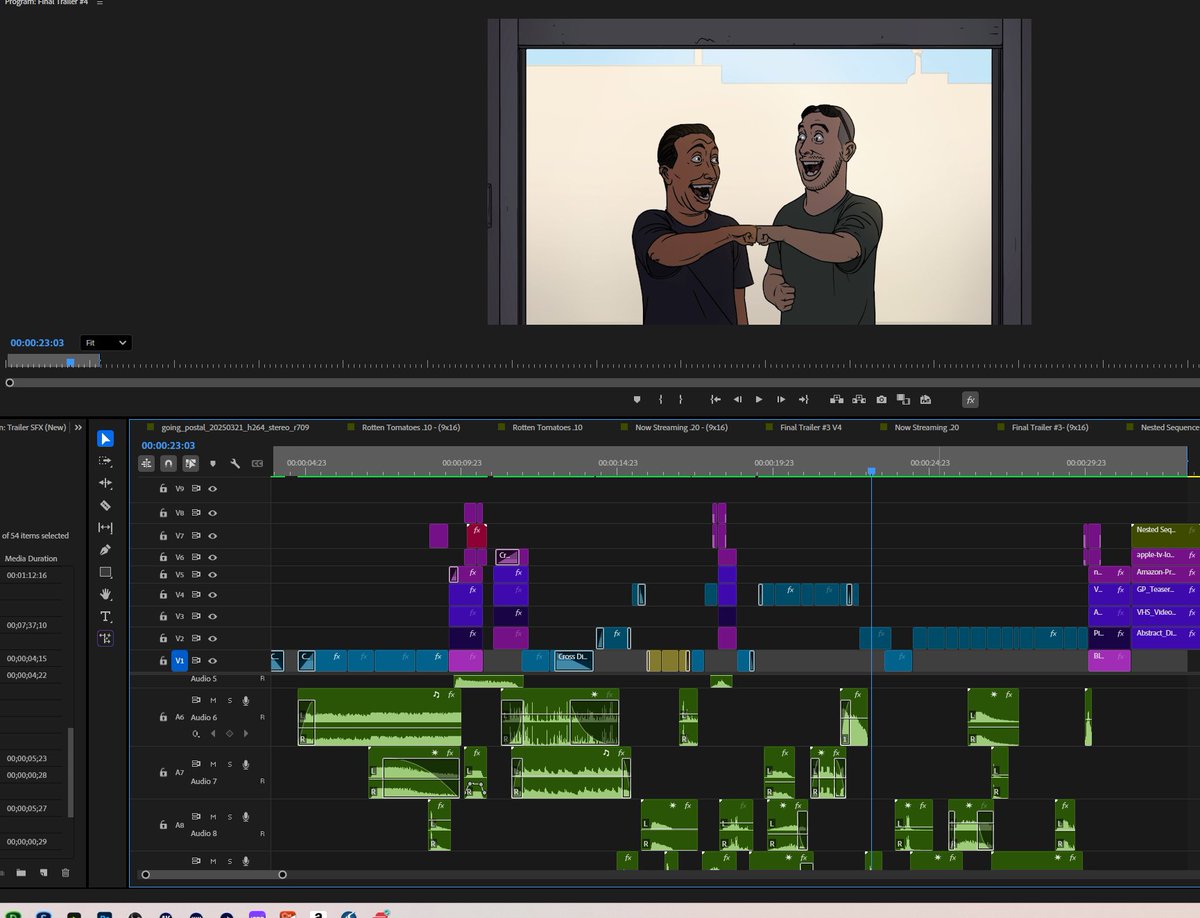
Task: Select the Track Select Forward tool
Action: pos(105,461)
